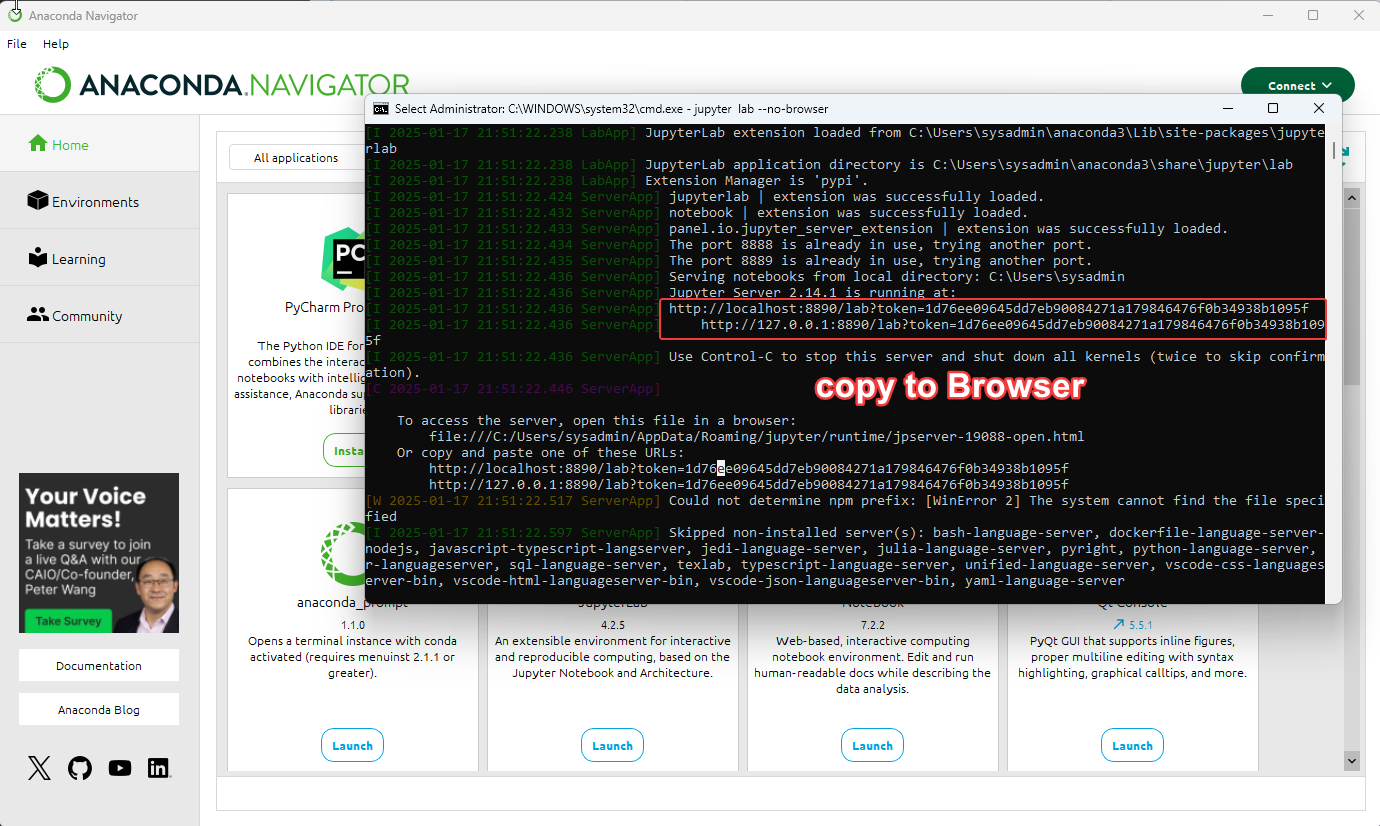
Task: Click the cmd window title bar icon
Action: (x=381, y=108)
